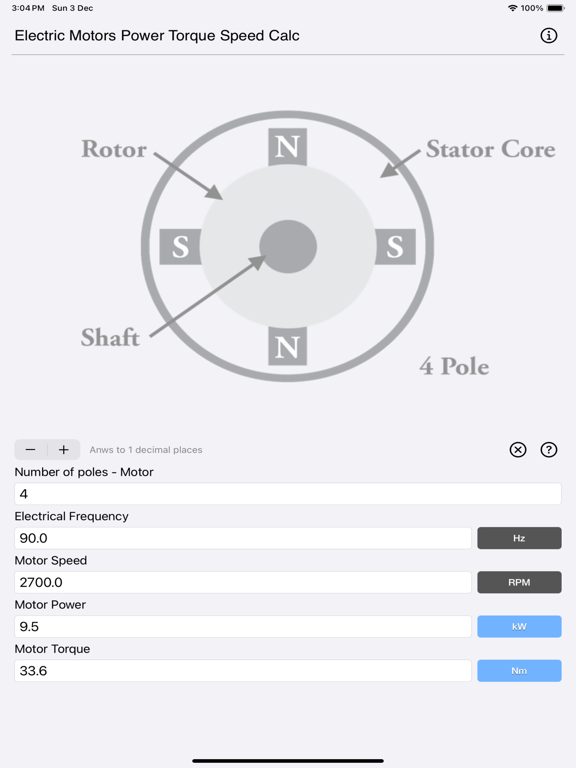
Task: Tap the Wi-Fi status icon
Action: (512, 8)
